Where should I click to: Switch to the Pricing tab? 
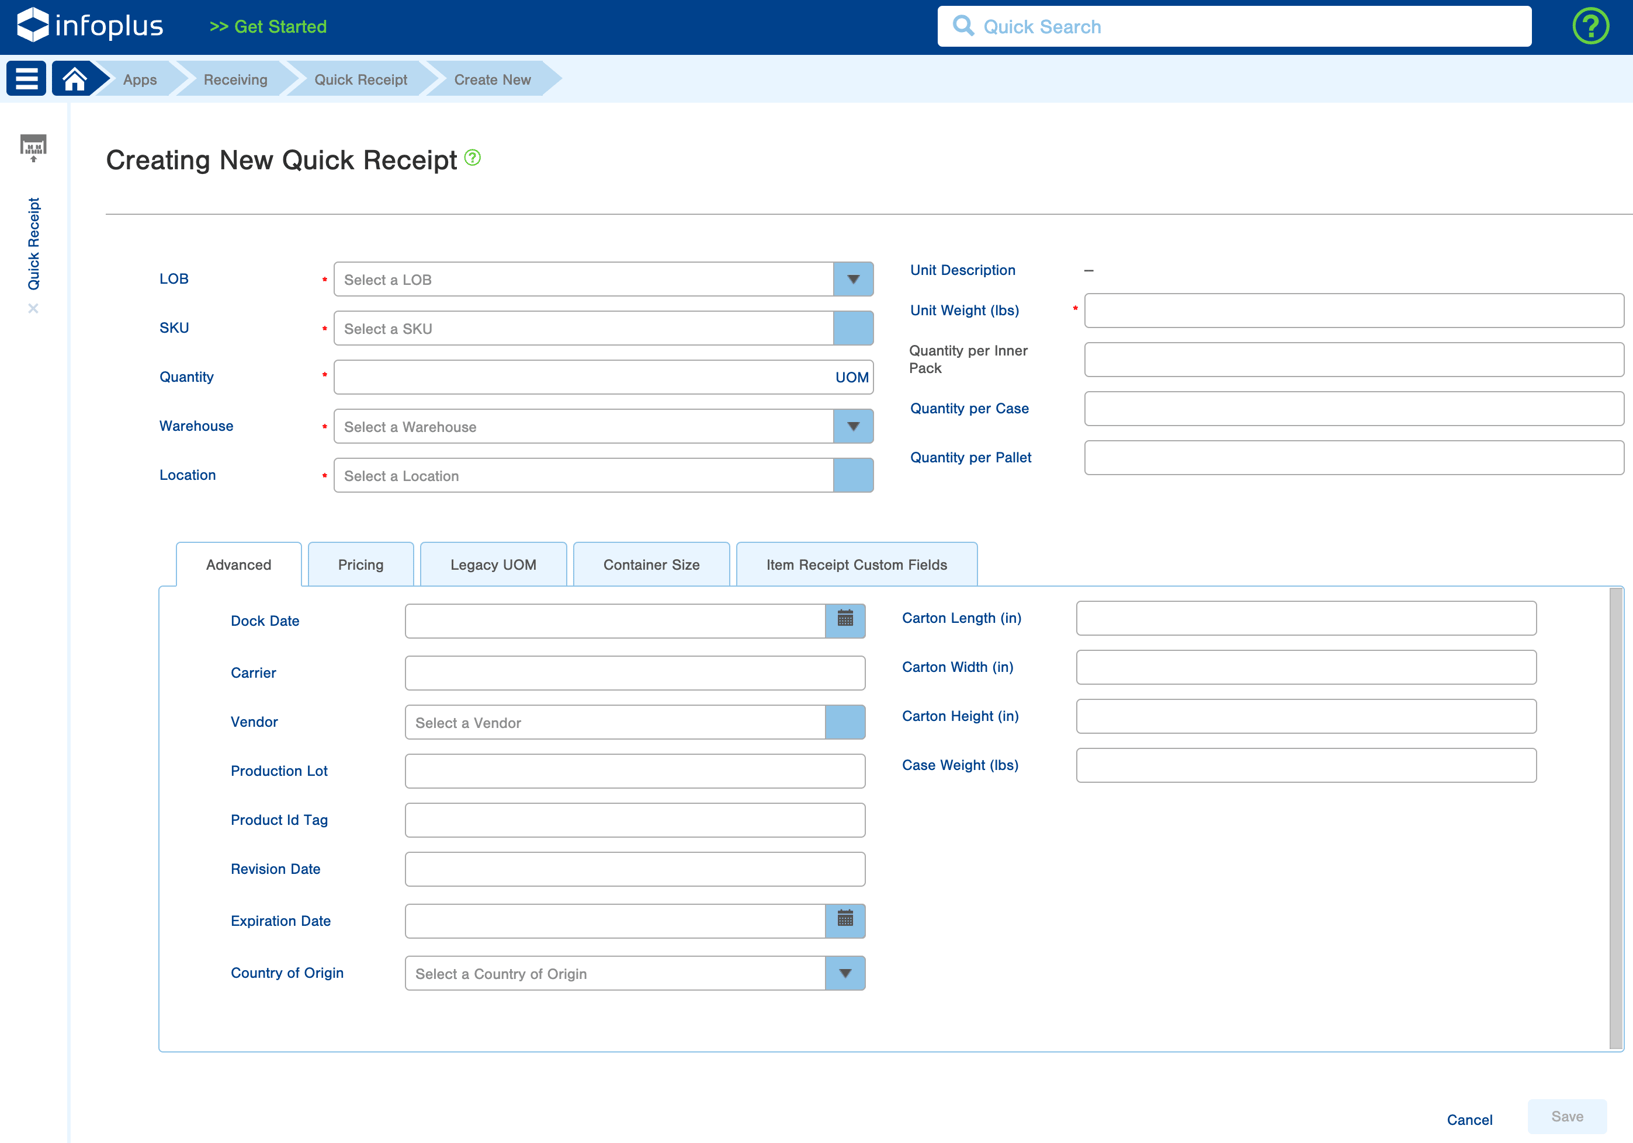pos(361,564)
